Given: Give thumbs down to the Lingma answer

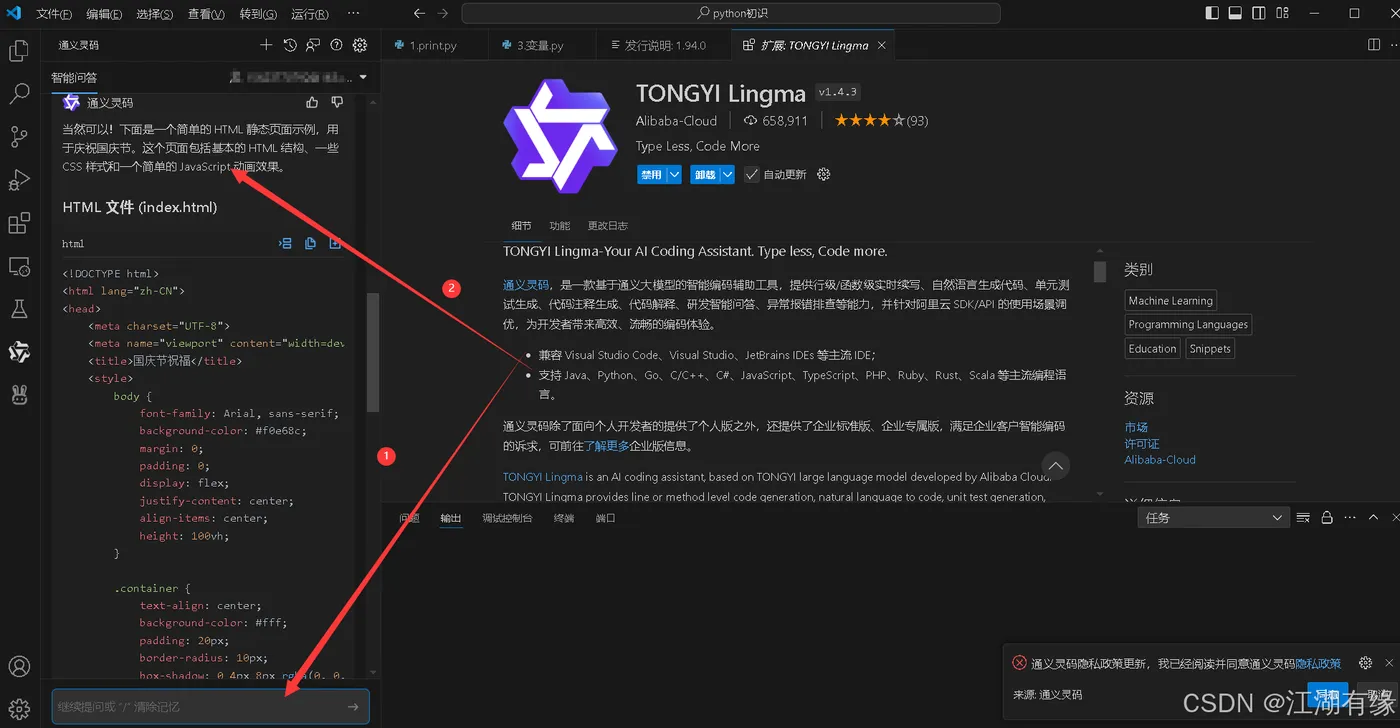Looking at the screenshot, I should click(337, 103).
